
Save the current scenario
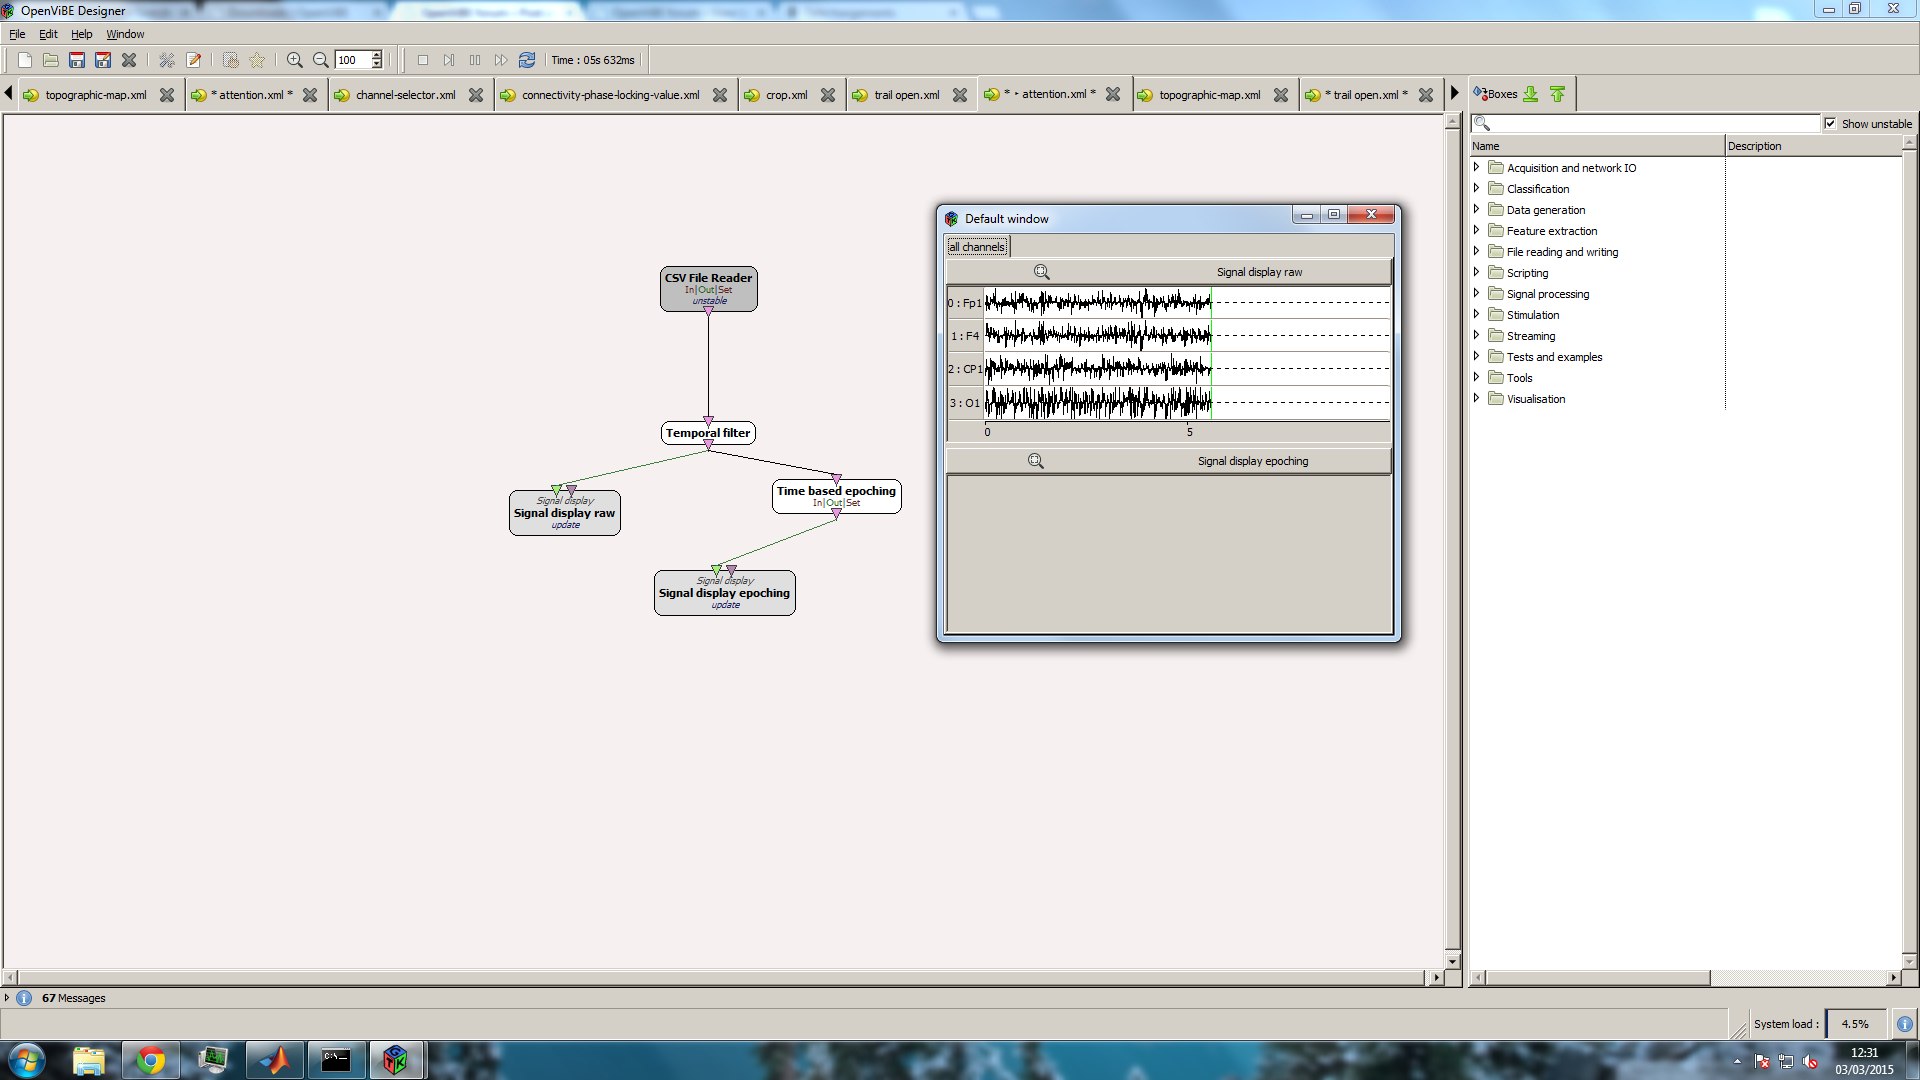point(77,60)
